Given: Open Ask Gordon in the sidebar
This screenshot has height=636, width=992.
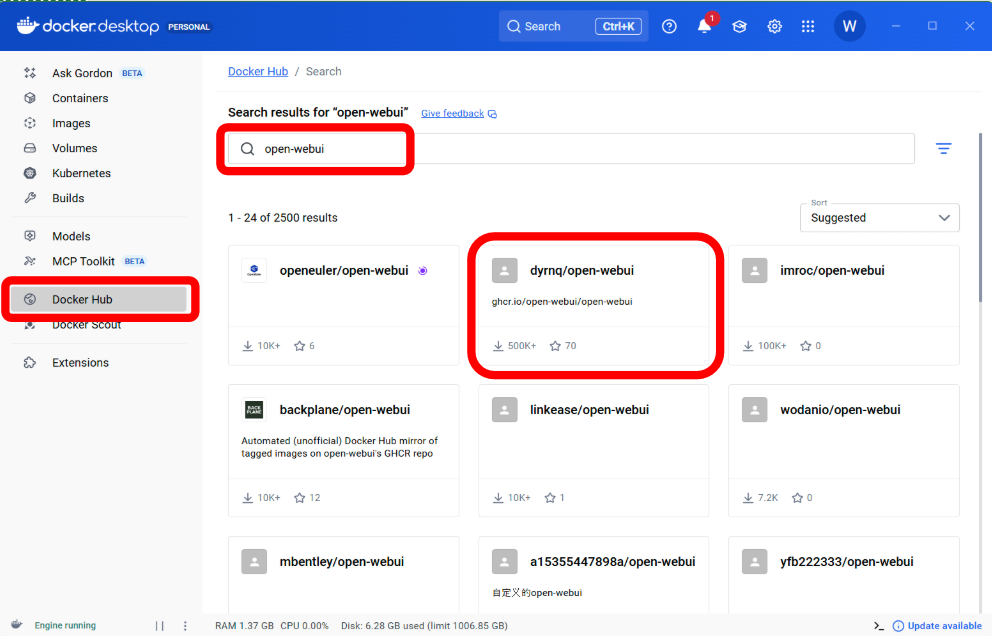Looking at the screenshot, I should coord(82,73).
